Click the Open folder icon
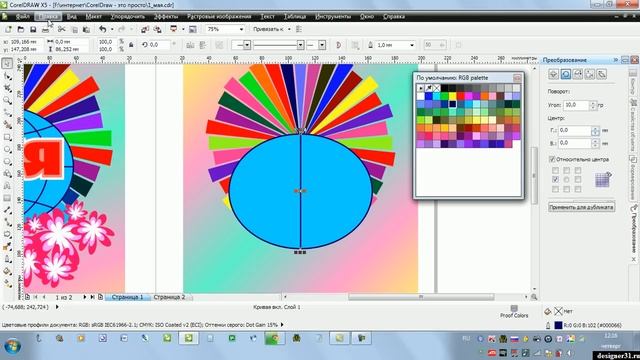Image resolution: width=640 pixels, height=360 pixels. pyautogui.click(x=20, y=29)
